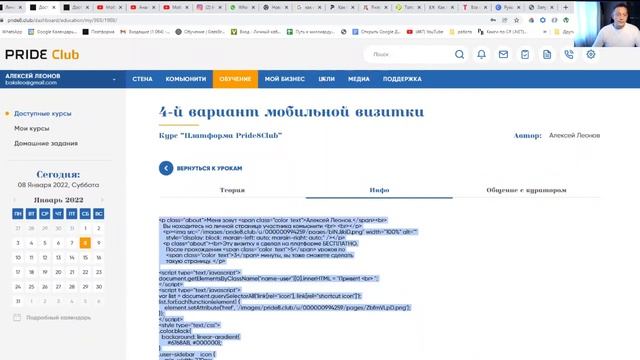Select highlighted date 8 in calendar
The height and width of the screenshot is (360, 640).
click(85, 243)
